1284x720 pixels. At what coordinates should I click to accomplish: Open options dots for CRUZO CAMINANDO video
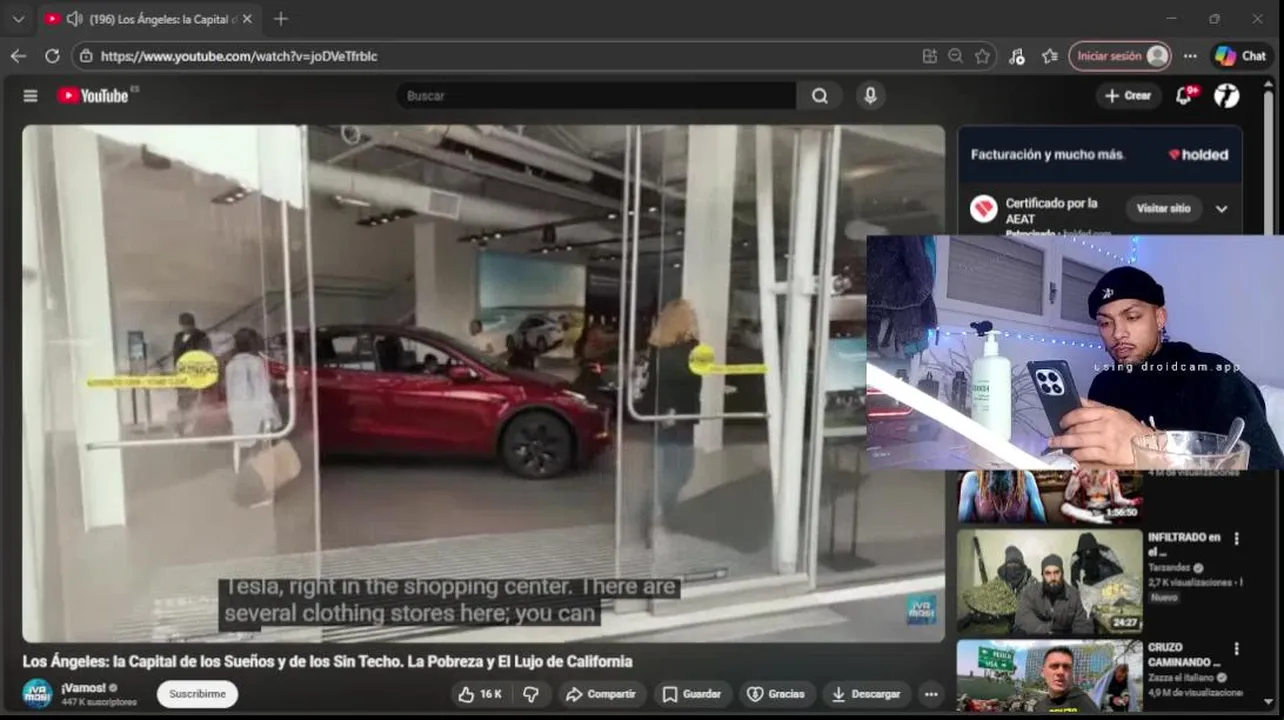[x=1236, y=649]
